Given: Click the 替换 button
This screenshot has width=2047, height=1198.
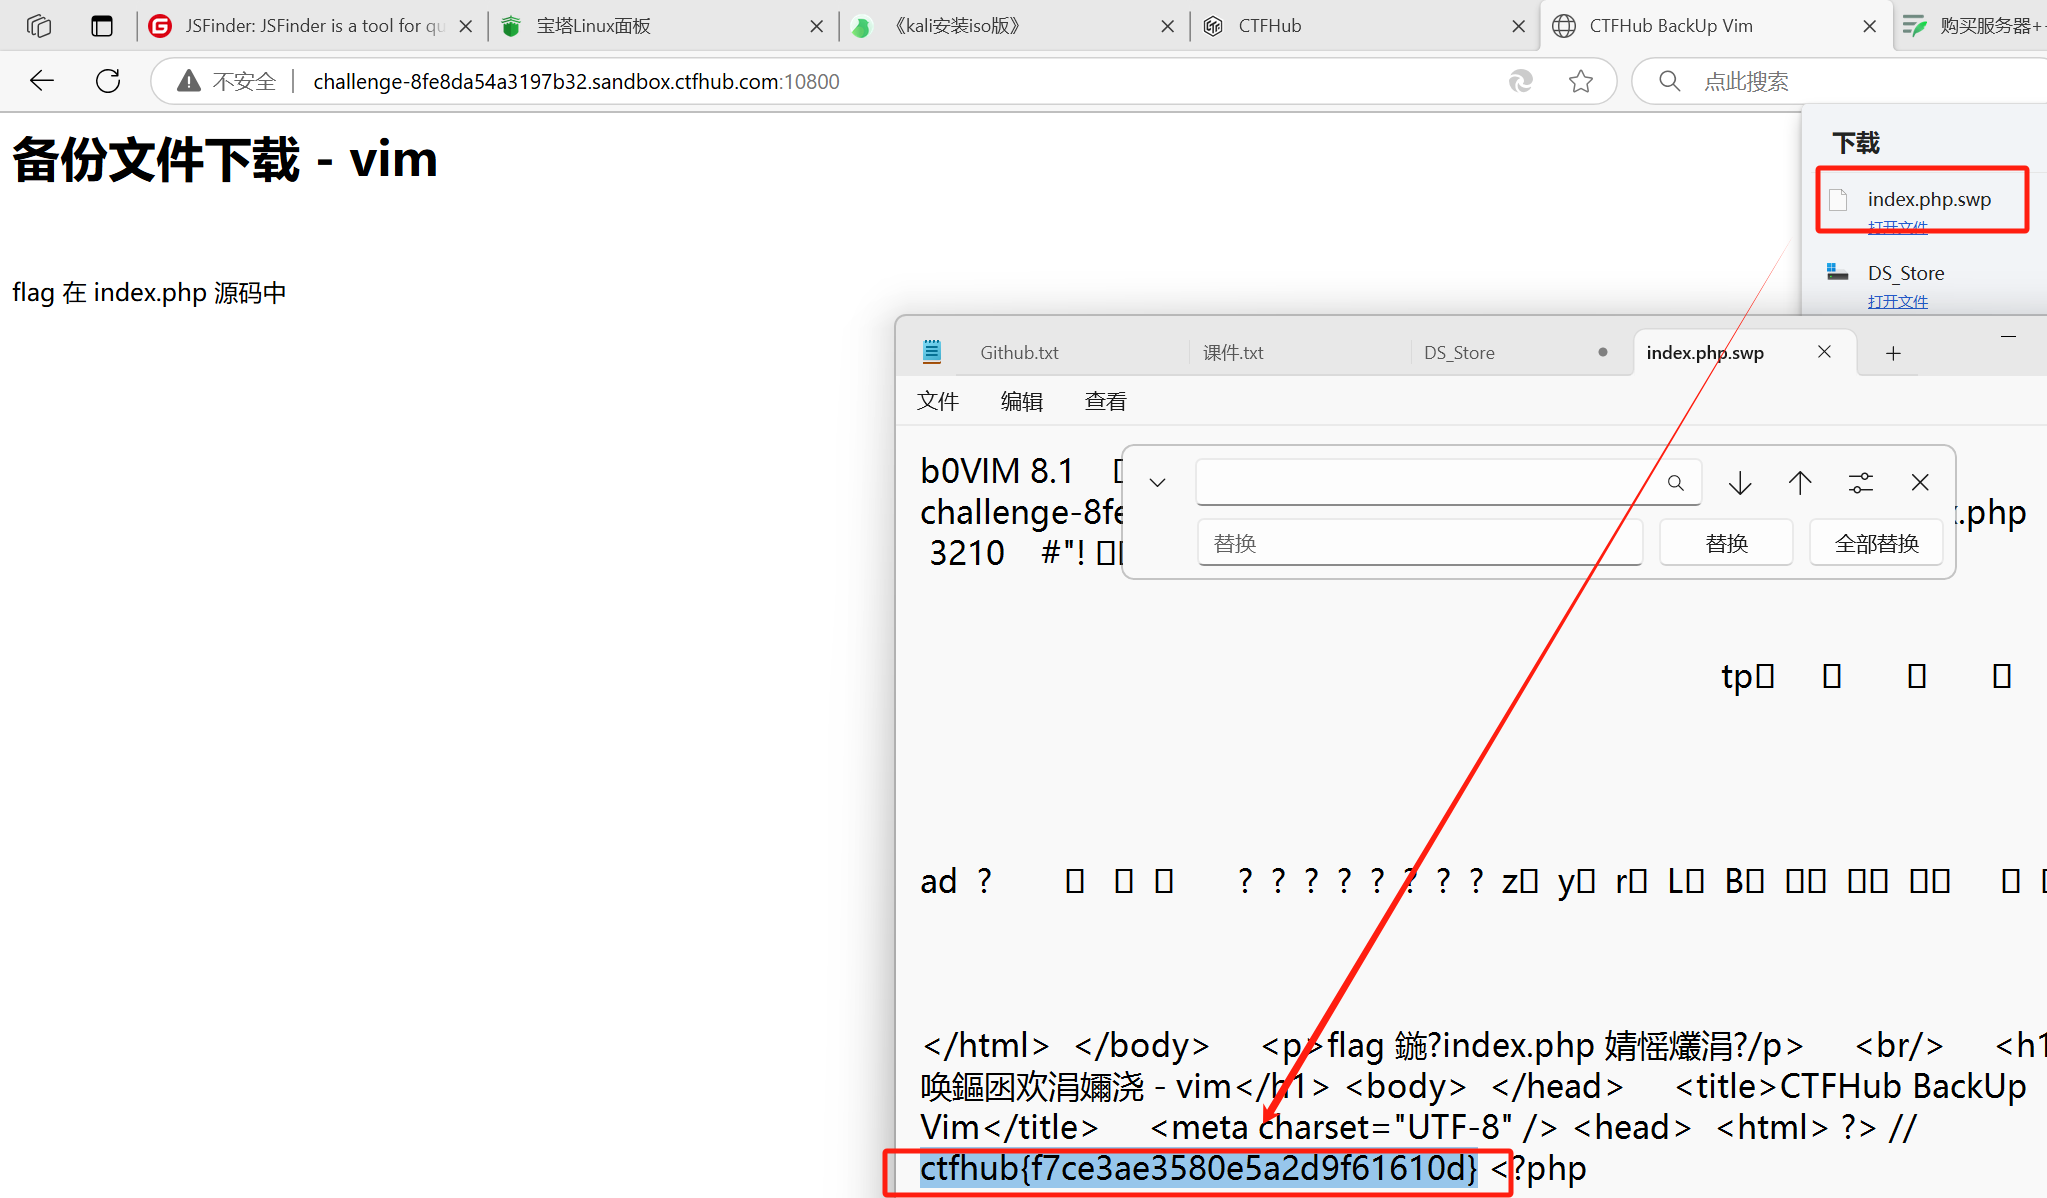Looking at the screenshot, I should click(1726, 543).
